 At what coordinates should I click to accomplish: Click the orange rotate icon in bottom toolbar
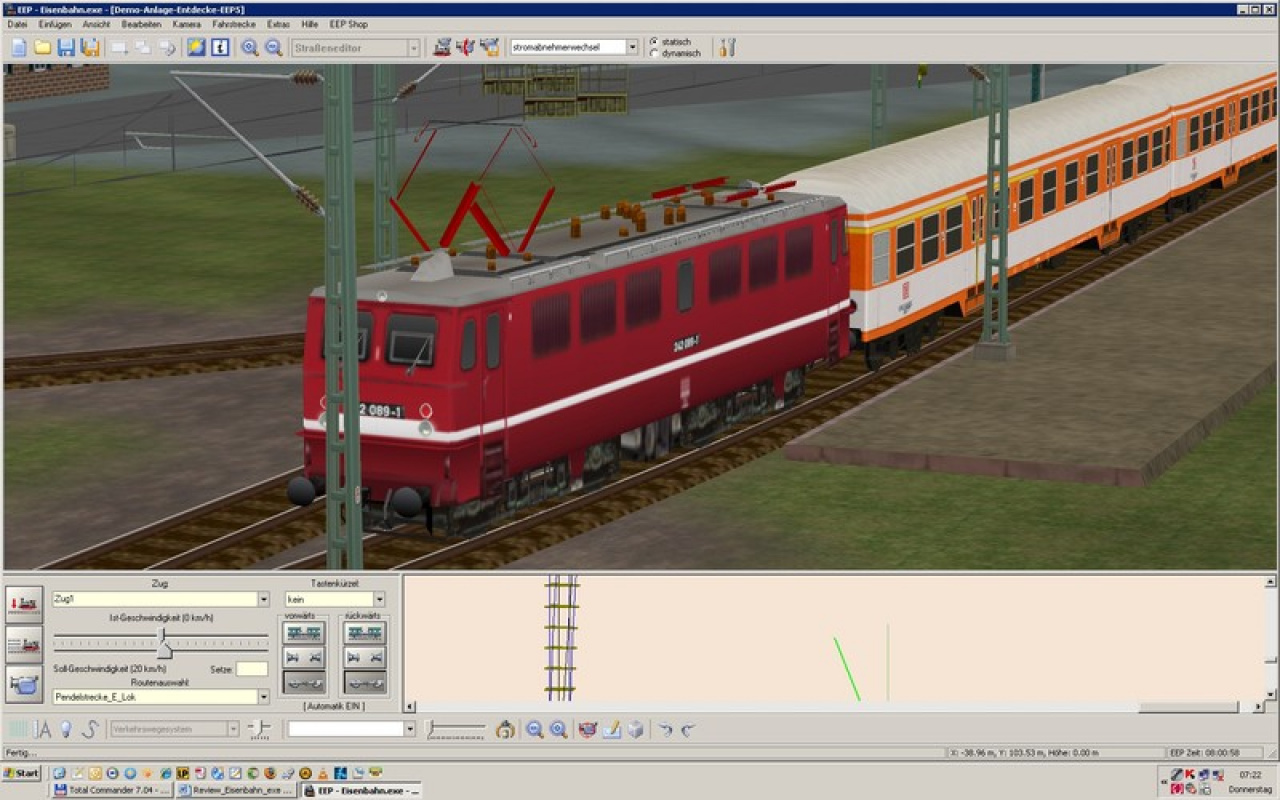click(x=505, y=729)
